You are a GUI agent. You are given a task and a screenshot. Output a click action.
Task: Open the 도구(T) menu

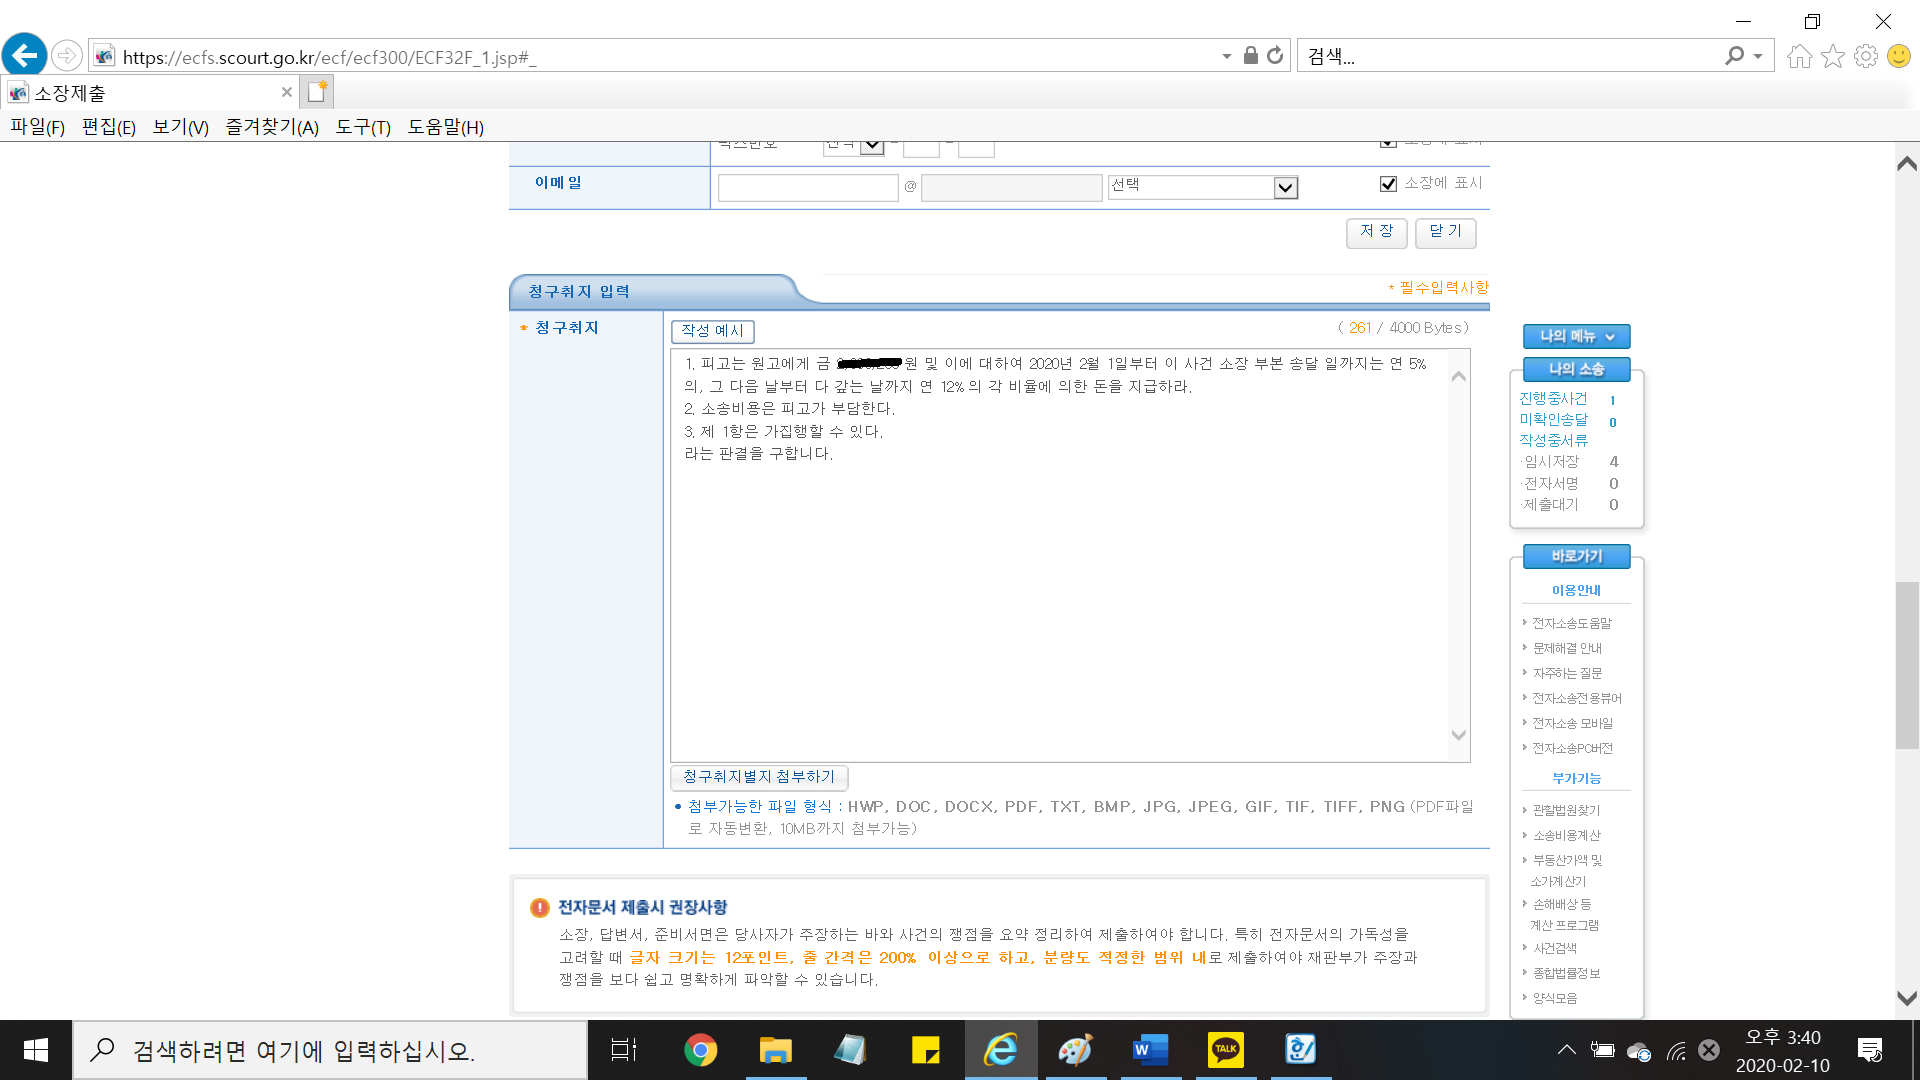pos(362,127)
